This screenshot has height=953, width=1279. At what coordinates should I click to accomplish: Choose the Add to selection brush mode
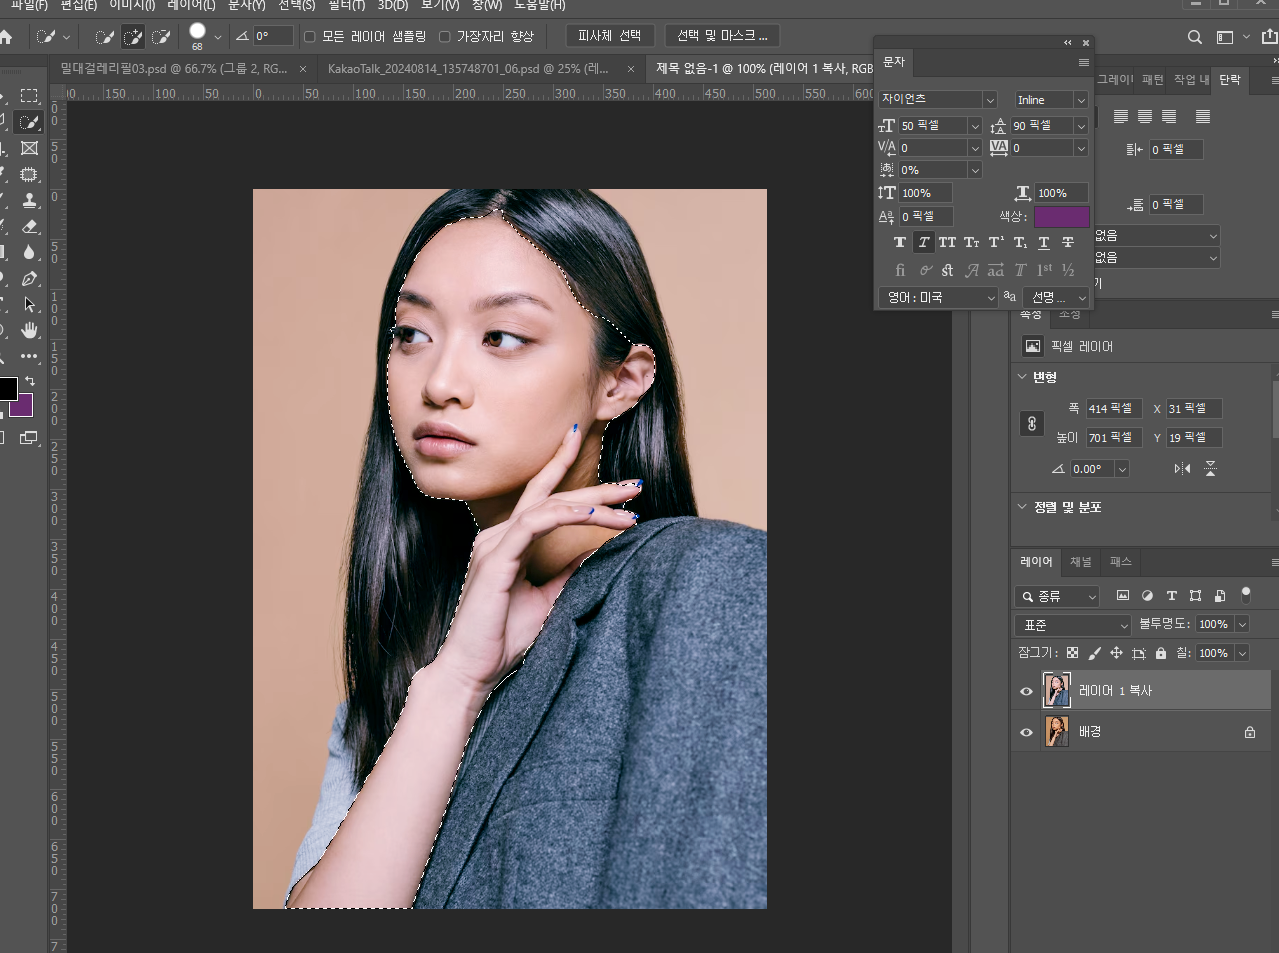click(133, 37)
